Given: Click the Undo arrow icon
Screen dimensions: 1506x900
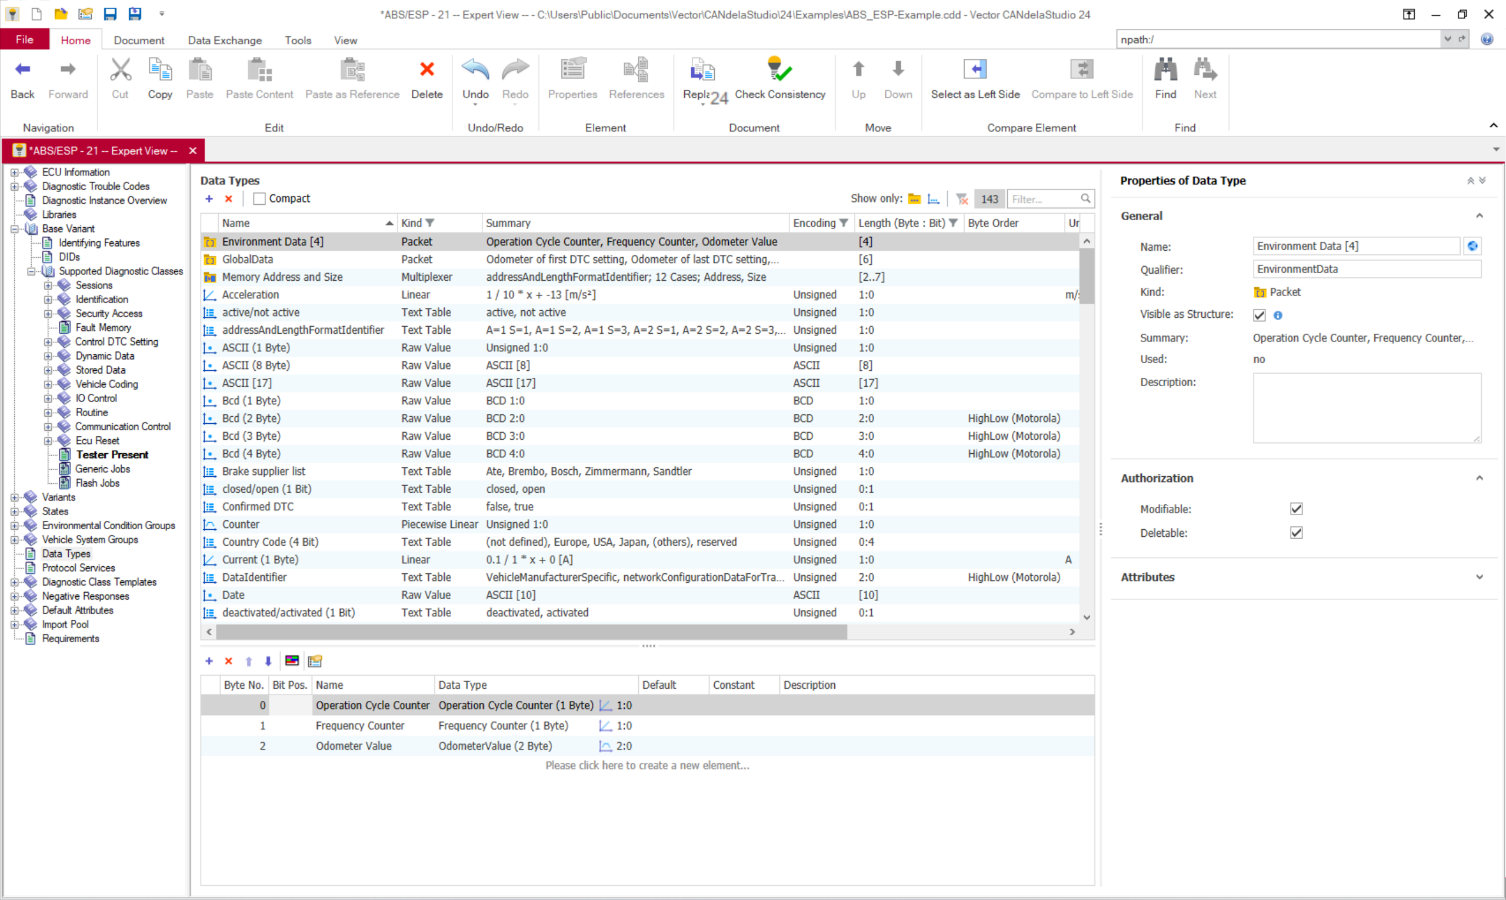Looking at the screenshot, I should coord(475,69).
